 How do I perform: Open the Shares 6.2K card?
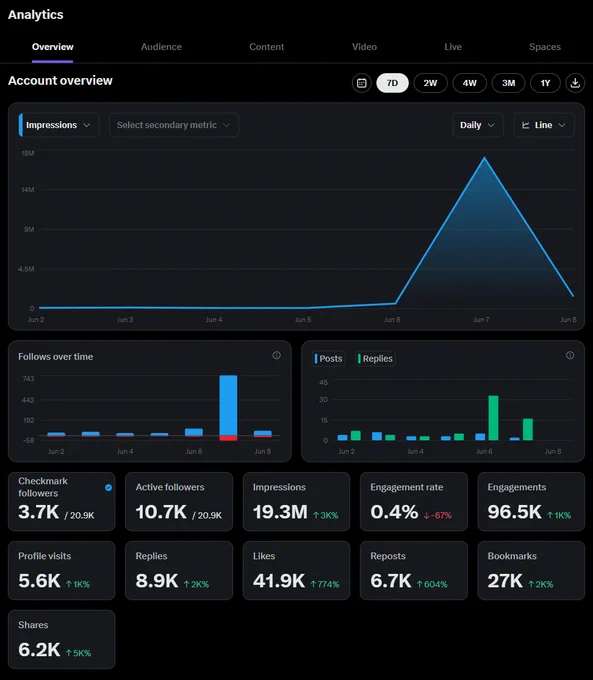tap(62, 639)
